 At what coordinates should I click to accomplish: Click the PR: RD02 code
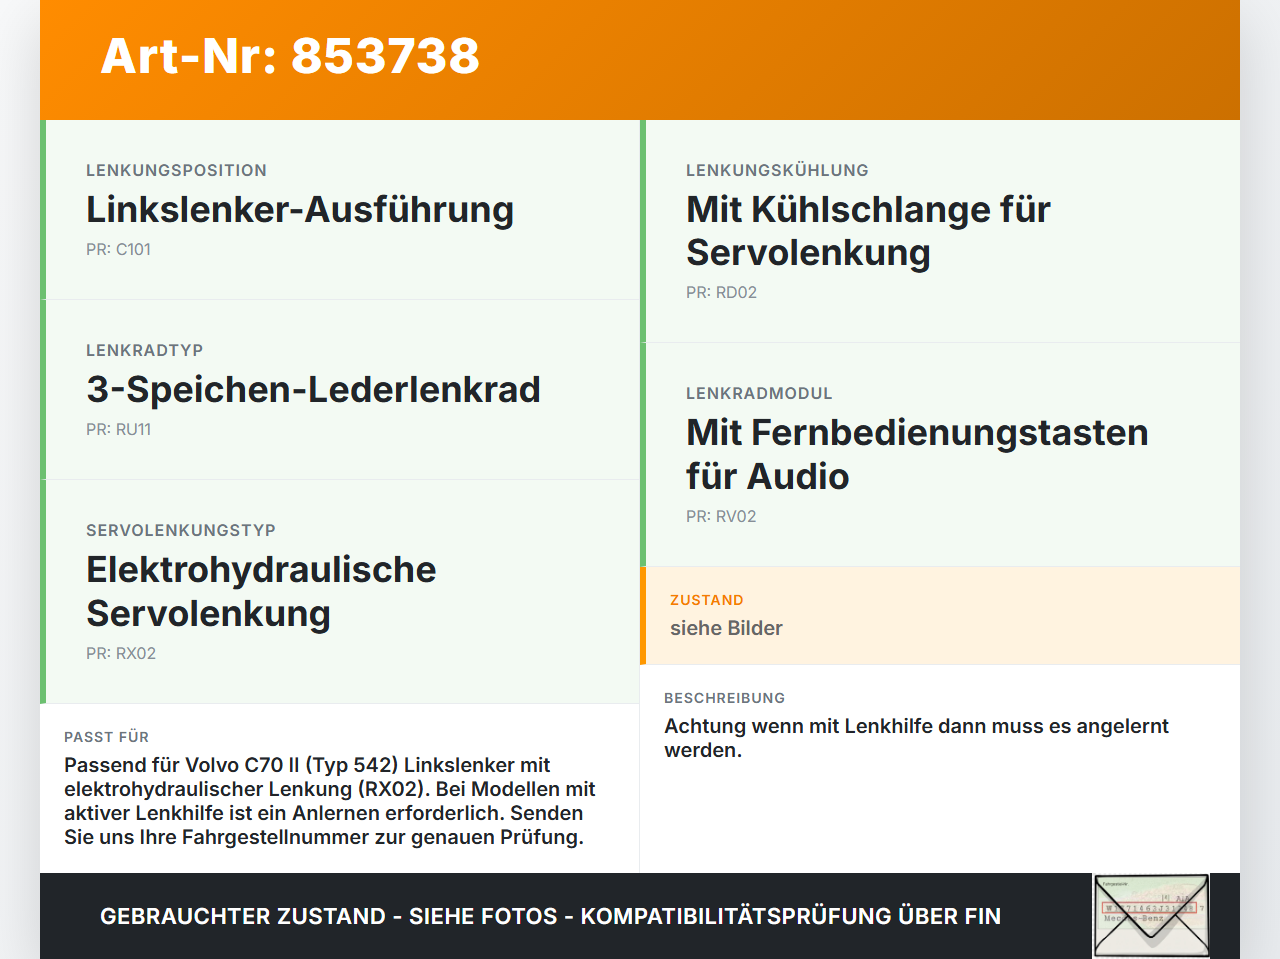(x=721, y=292)
